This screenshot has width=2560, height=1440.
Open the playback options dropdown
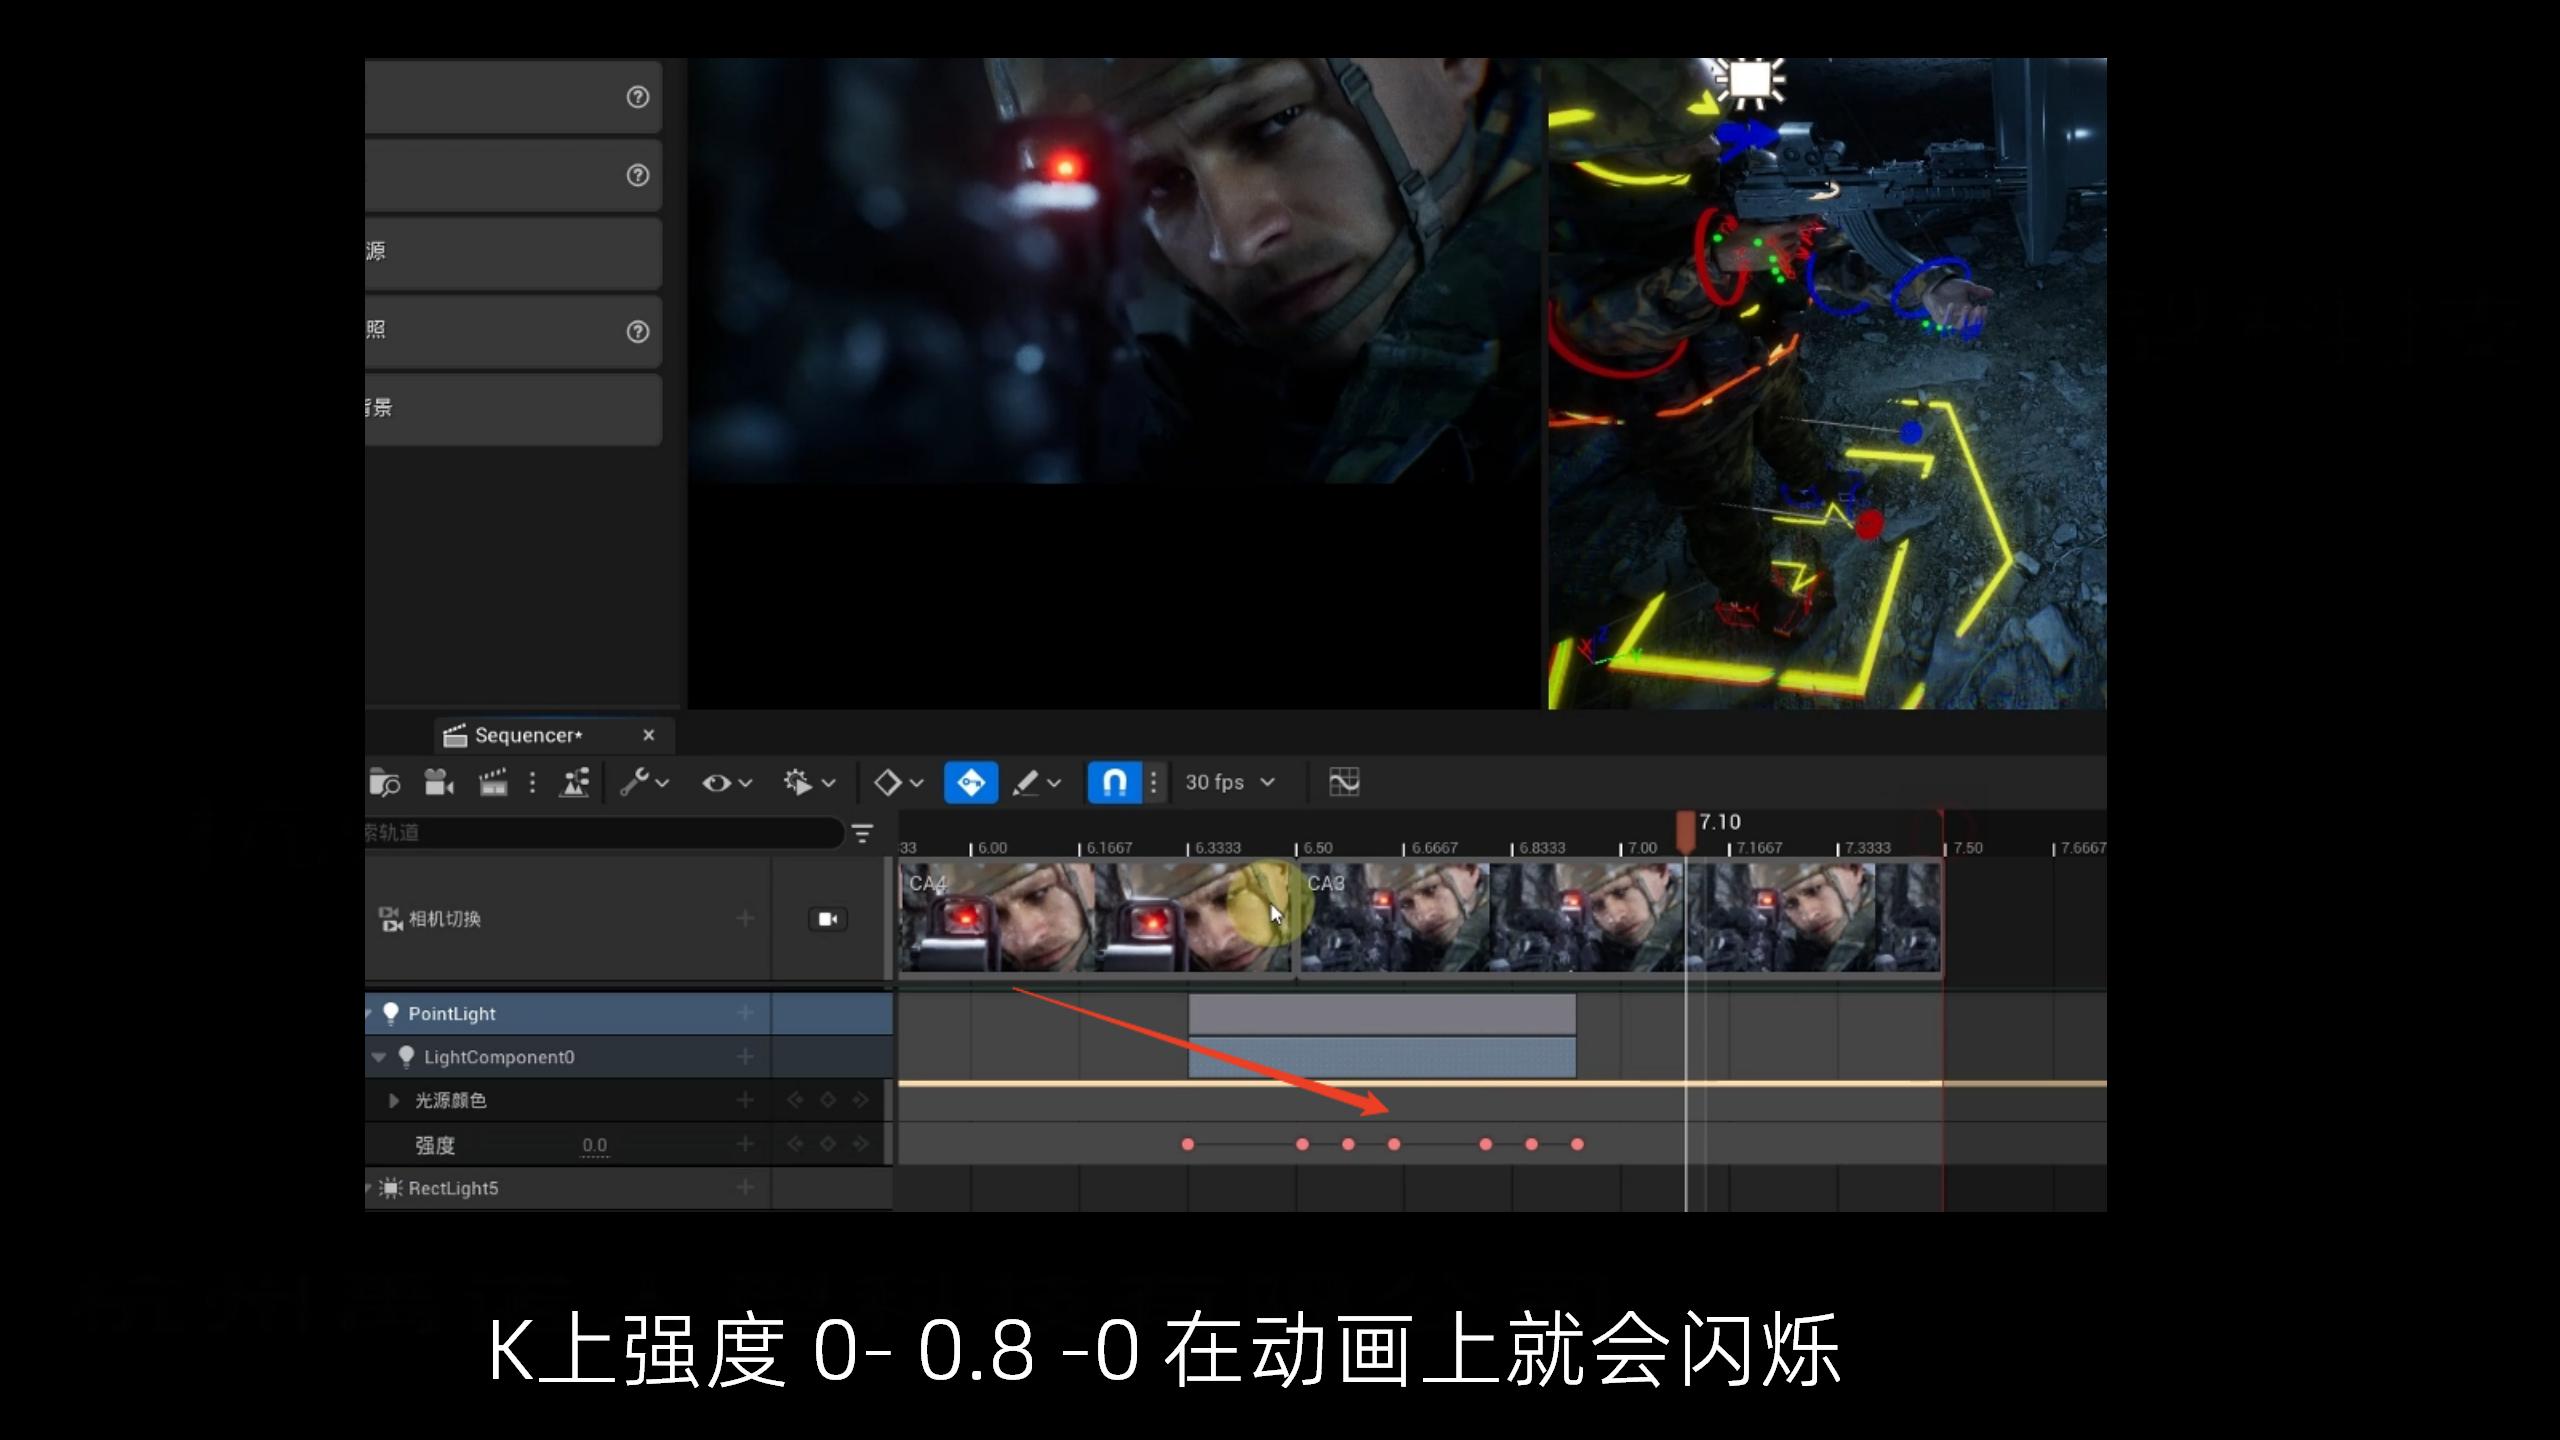[809, 782]
